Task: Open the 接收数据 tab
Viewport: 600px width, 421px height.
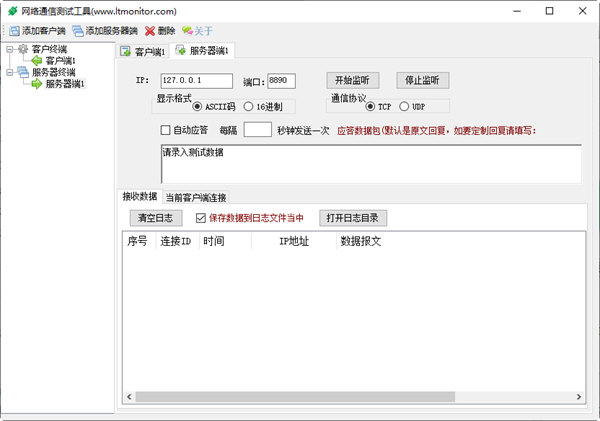Action: pyautogui.click(x=140, y=197)
